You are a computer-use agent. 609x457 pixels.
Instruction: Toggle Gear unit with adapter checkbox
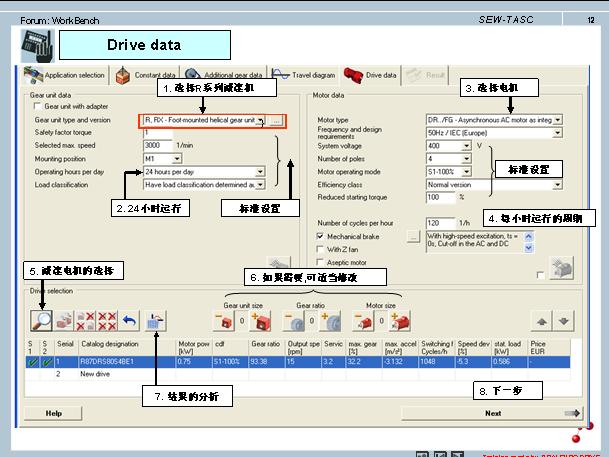38,106
